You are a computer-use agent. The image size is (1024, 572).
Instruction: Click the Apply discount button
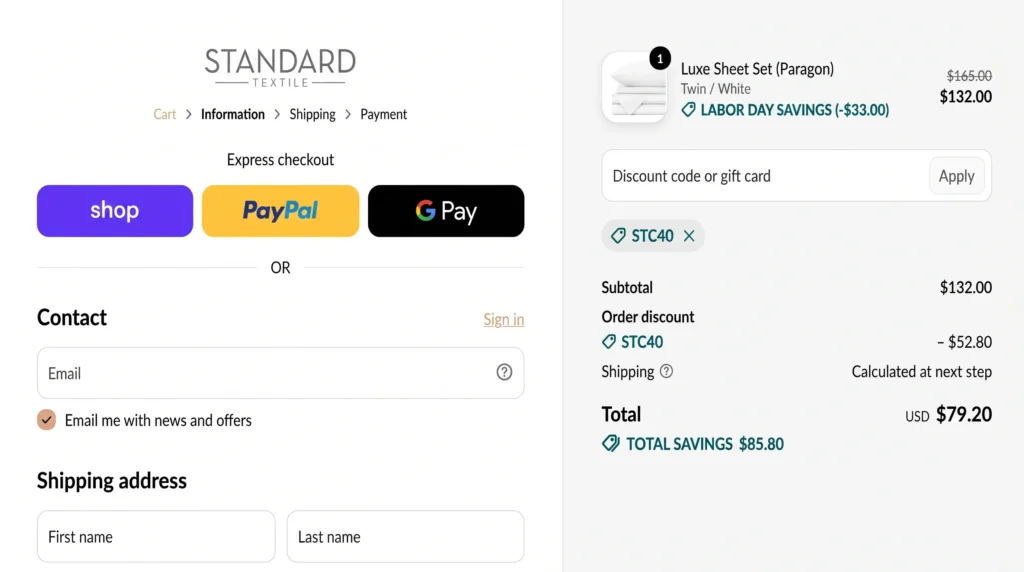click(956, 176)
